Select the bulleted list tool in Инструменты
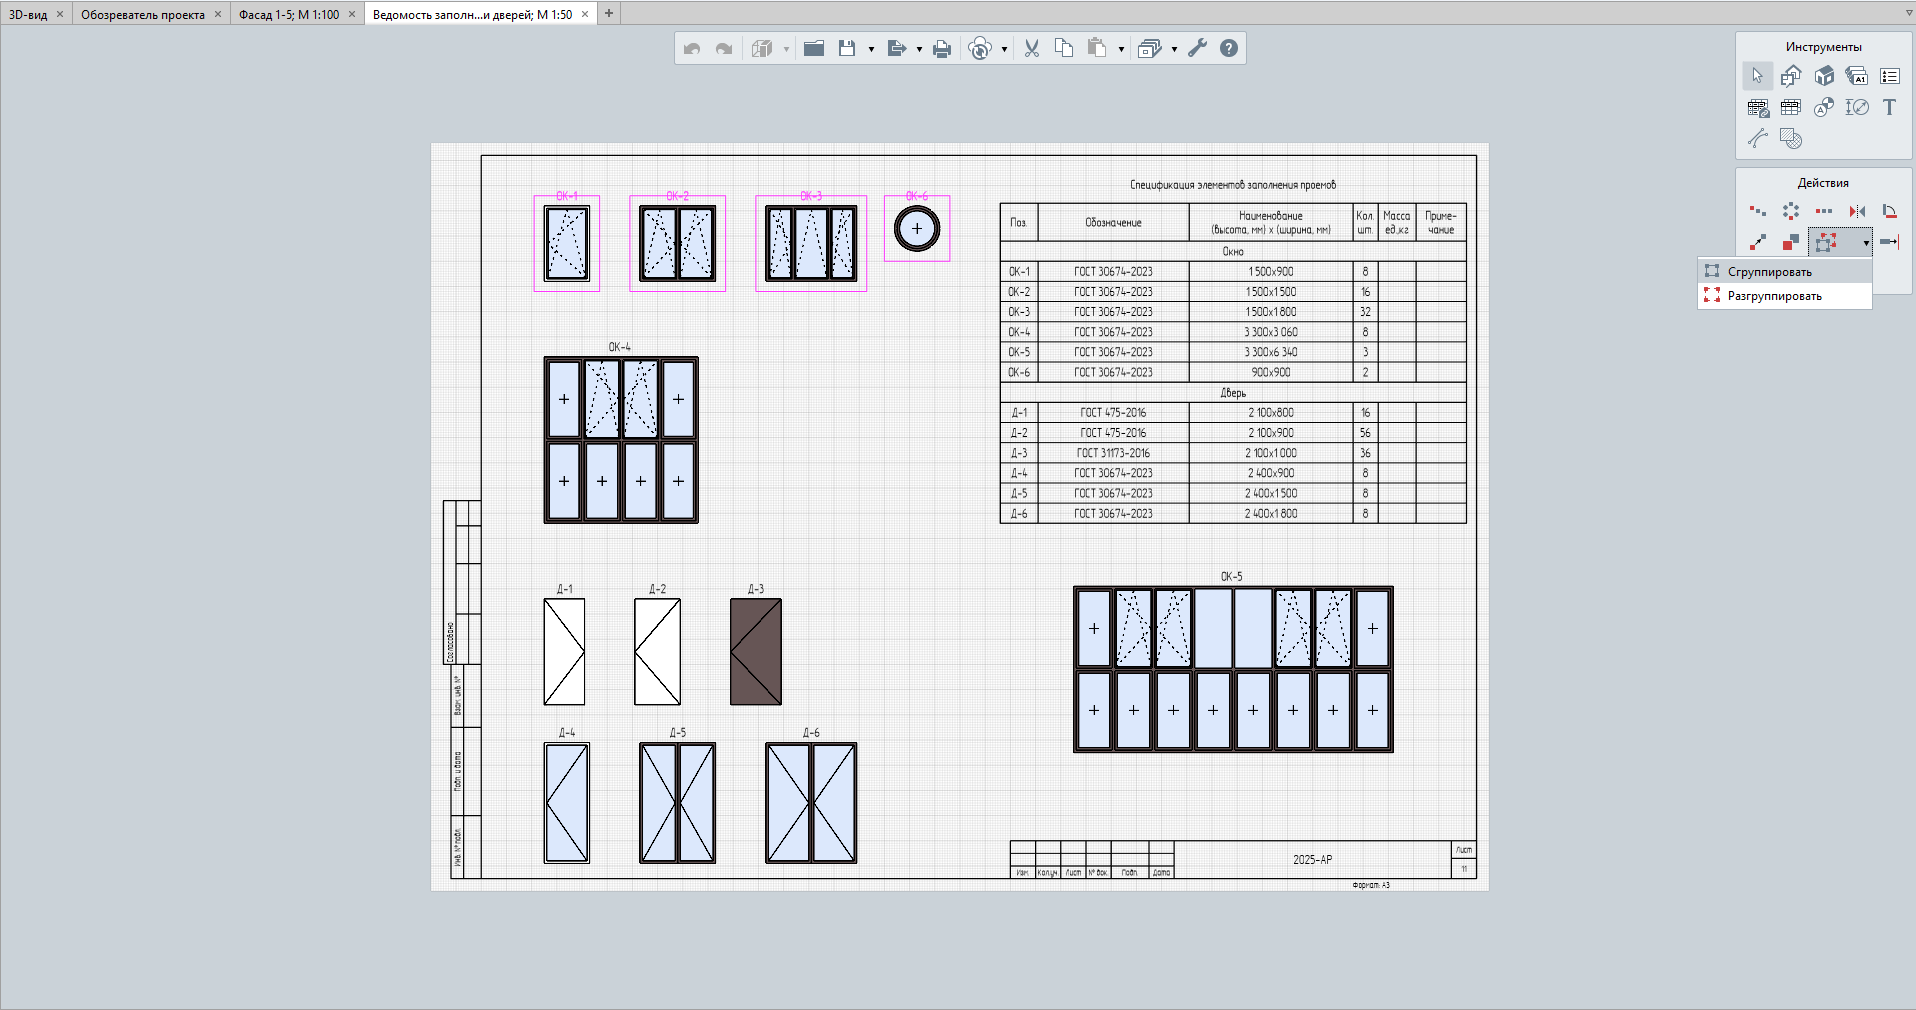The image size is (1916, 1010). (1890, 76)
